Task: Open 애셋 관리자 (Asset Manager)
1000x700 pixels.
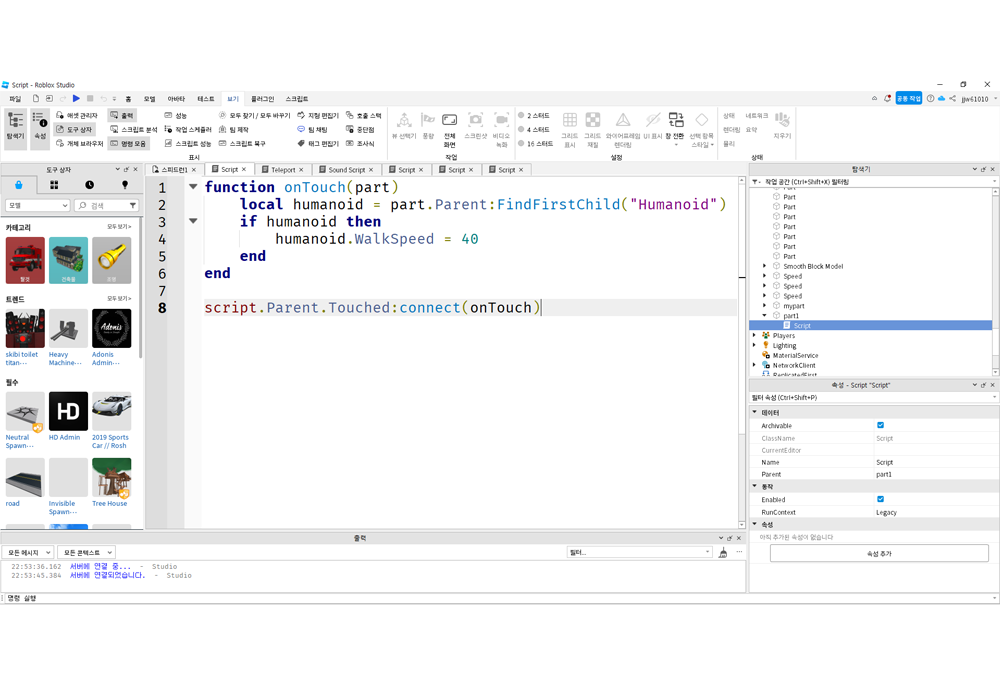Action: 77,115
